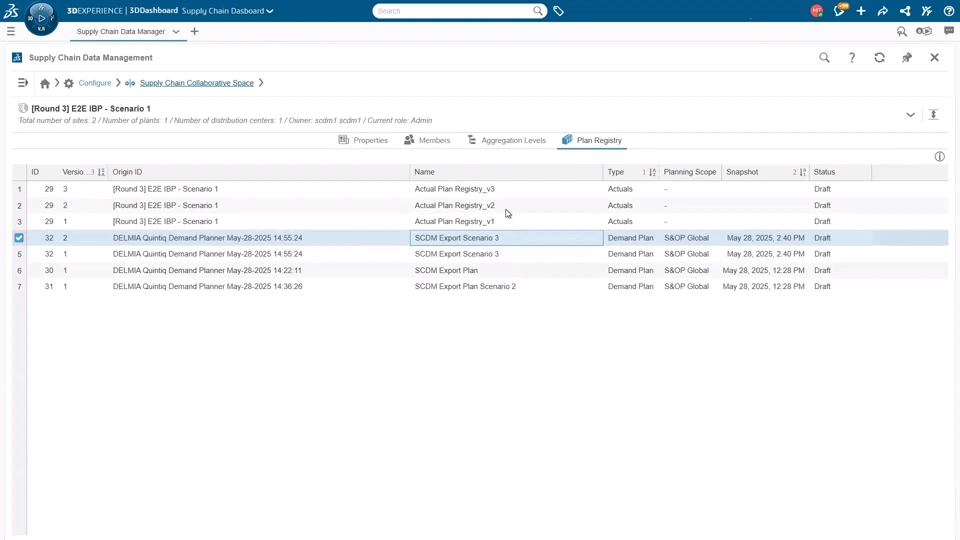This screenshot has height=540, width=960.
Task: Click row number 5 header
Action: 19,254
